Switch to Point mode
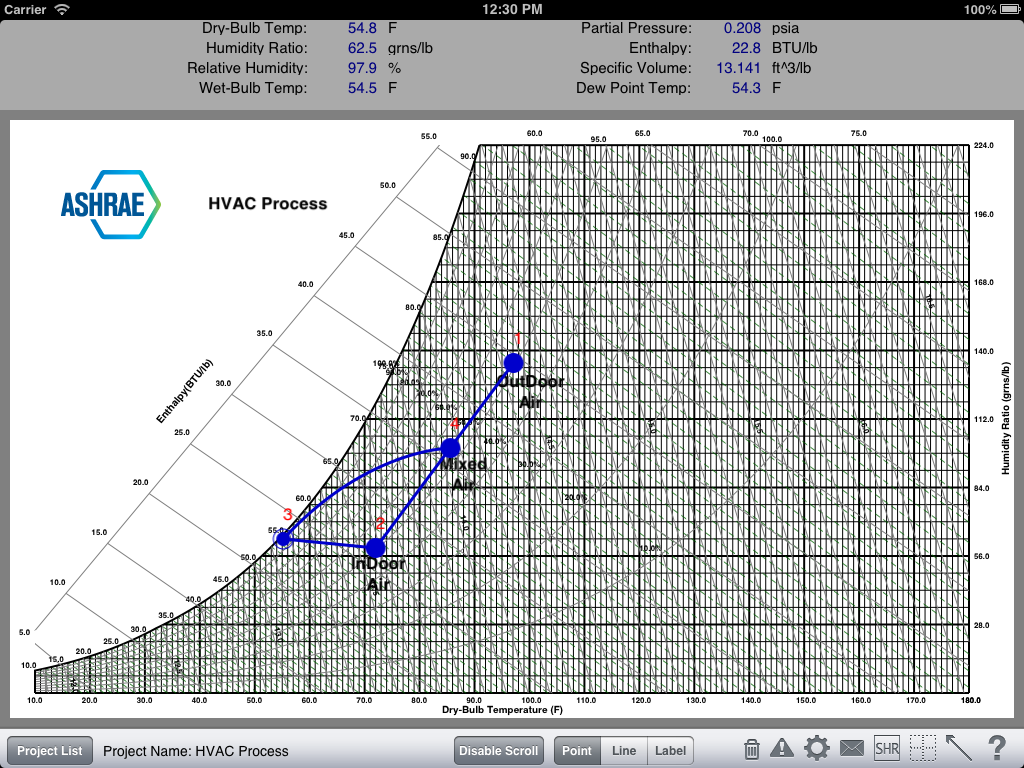 pos(577,750)
